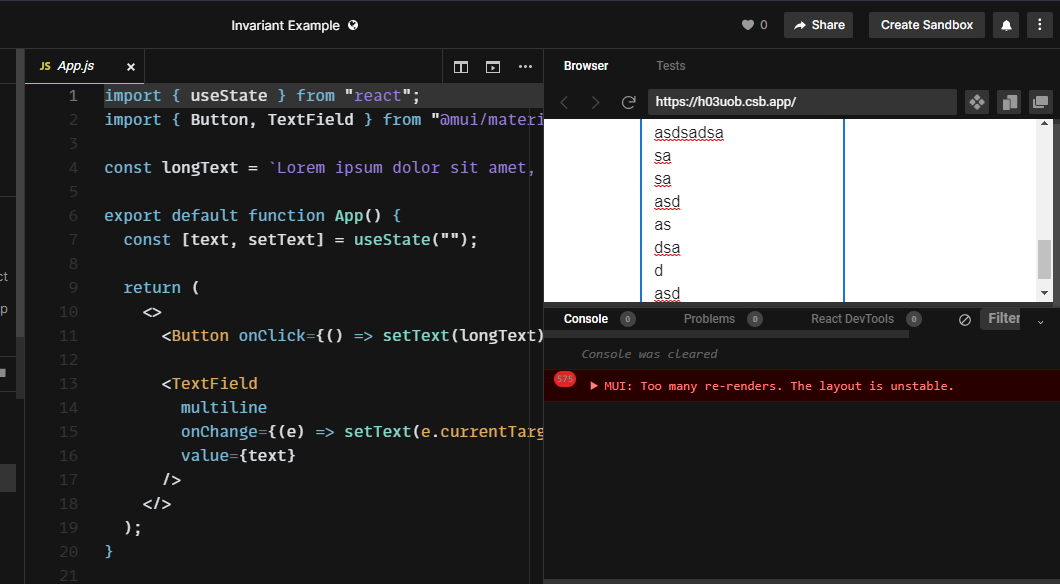Switch to the Tests tab
The height and width of the screenshot is (584, 1060).
coord(670,65)
